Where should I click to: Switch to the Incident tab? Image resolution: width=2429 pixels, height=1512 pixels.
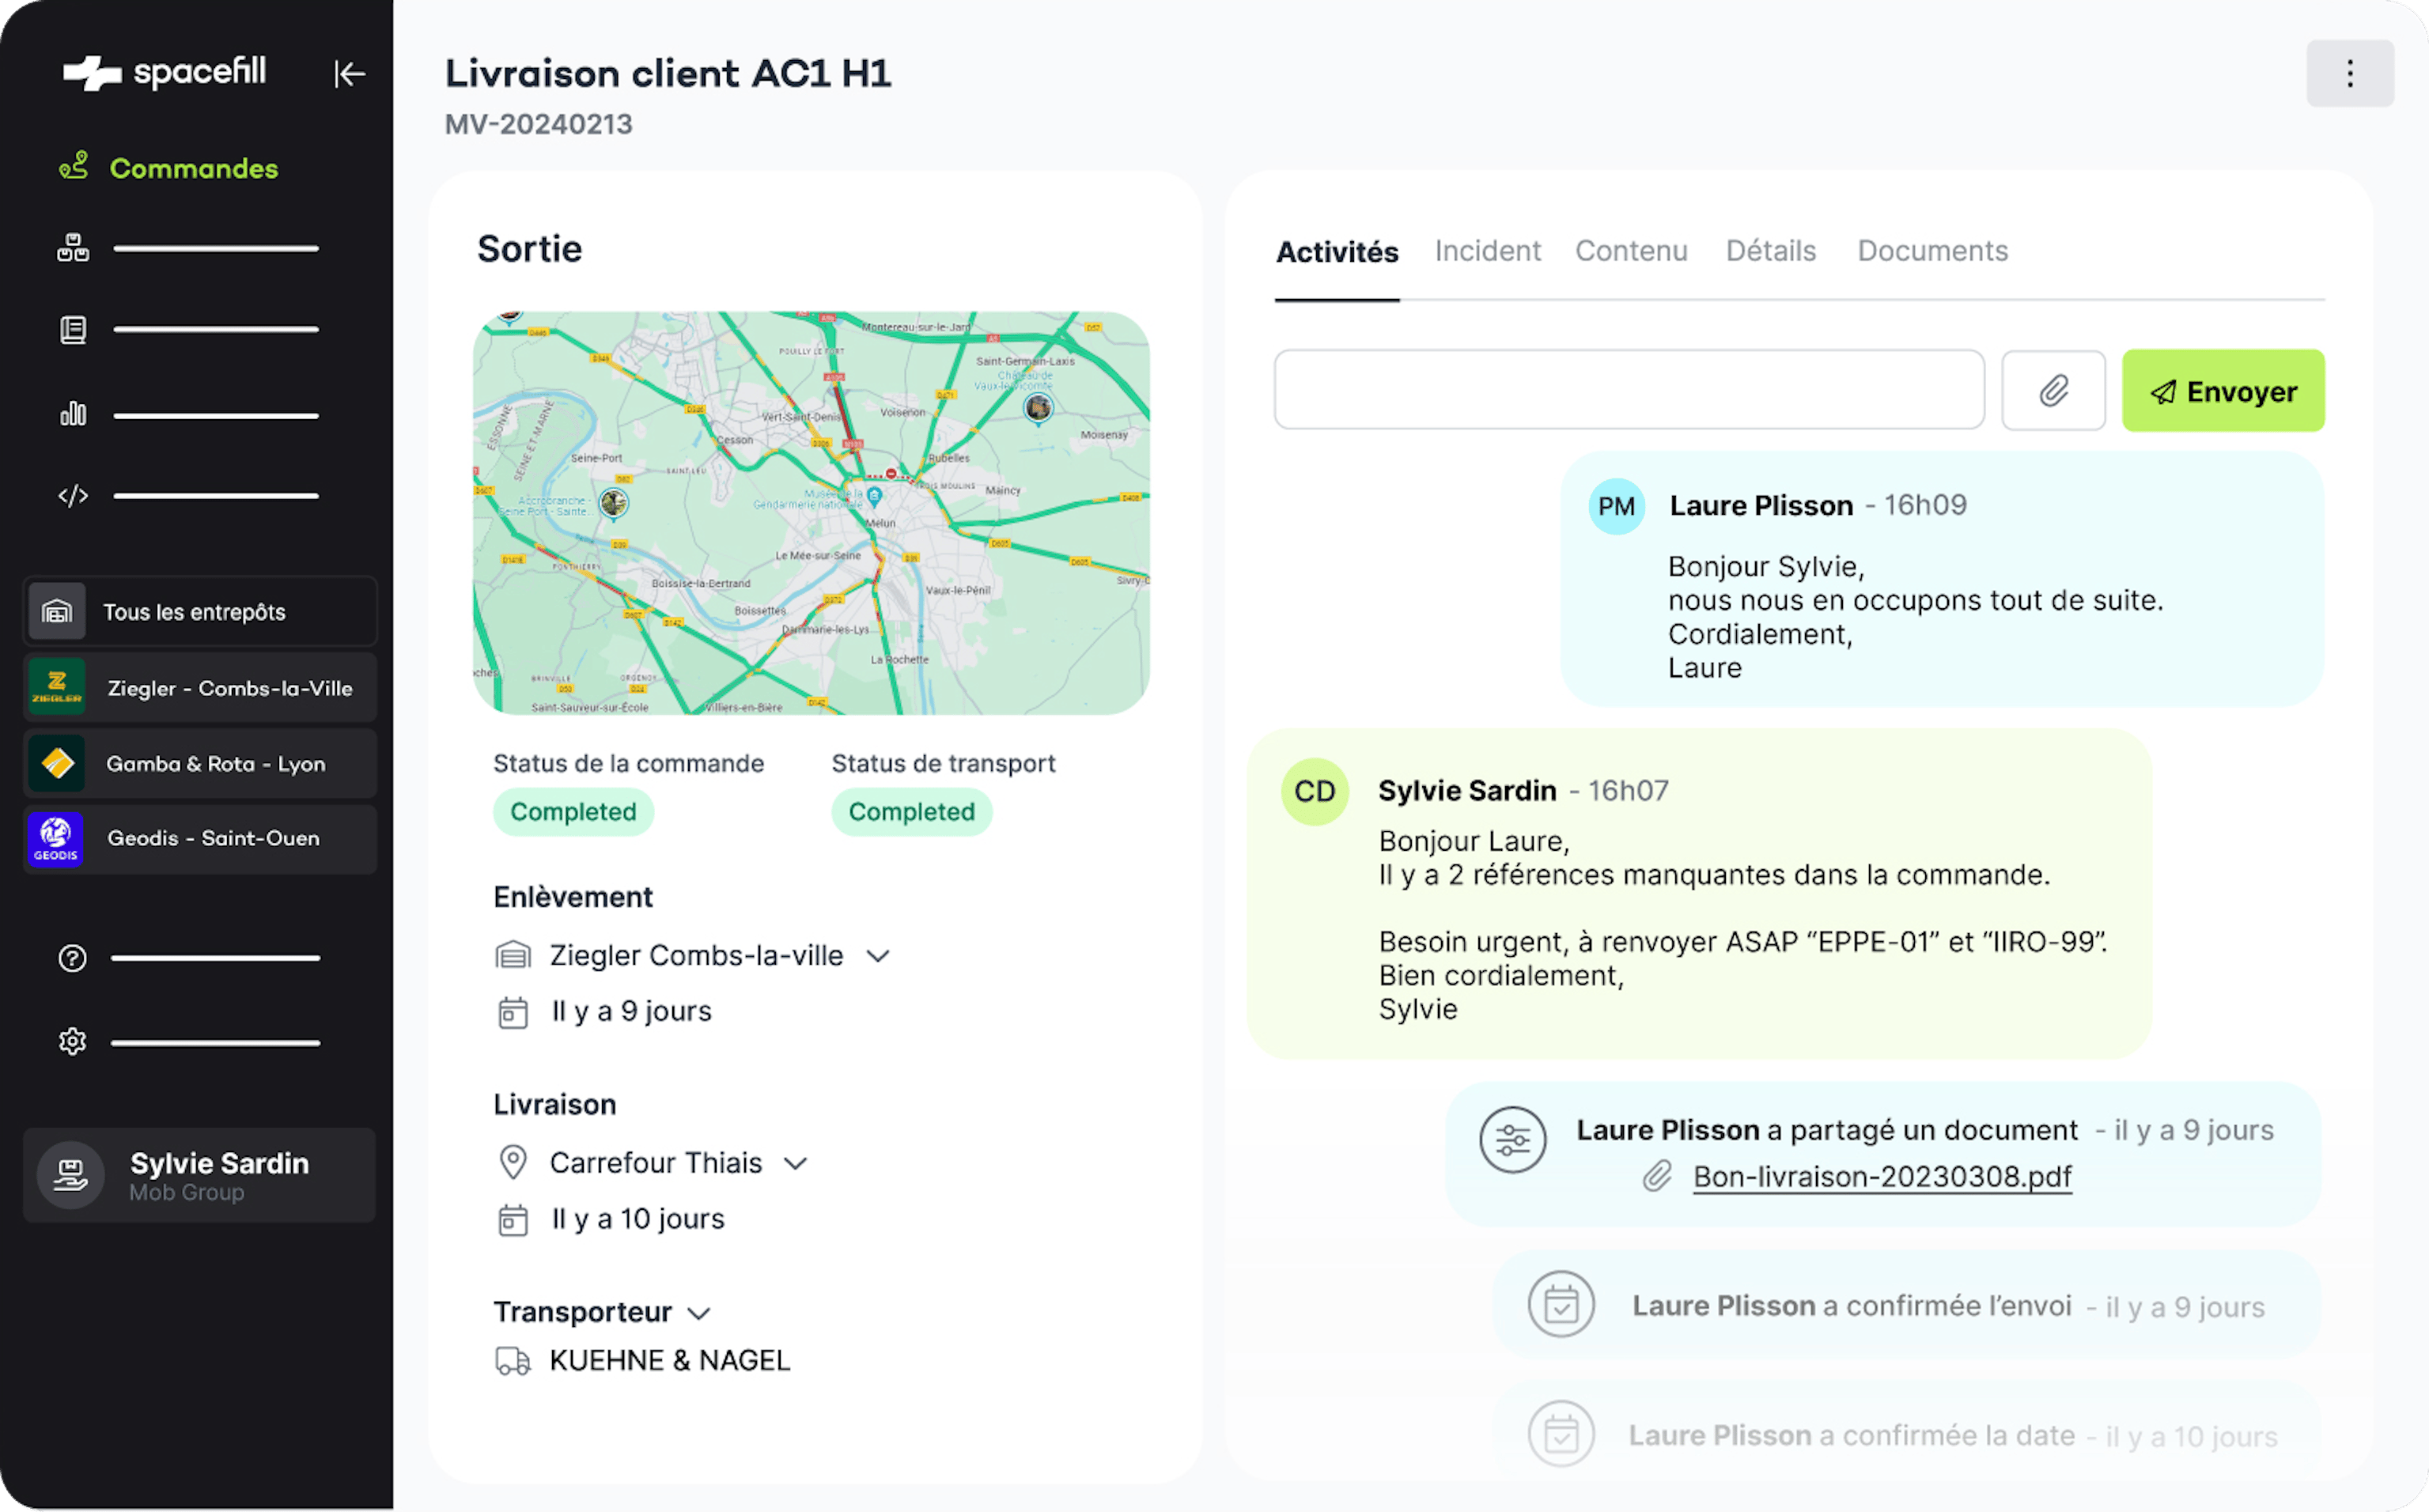(x=1487, y=251)
